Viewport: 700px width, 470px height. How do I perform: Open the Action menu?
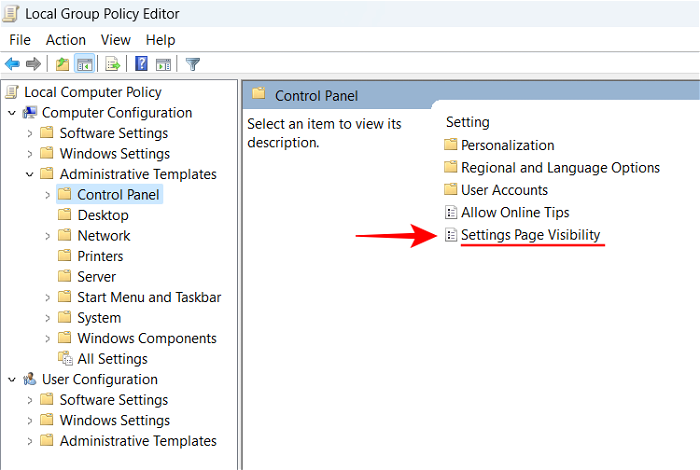(x=66, y=40)
